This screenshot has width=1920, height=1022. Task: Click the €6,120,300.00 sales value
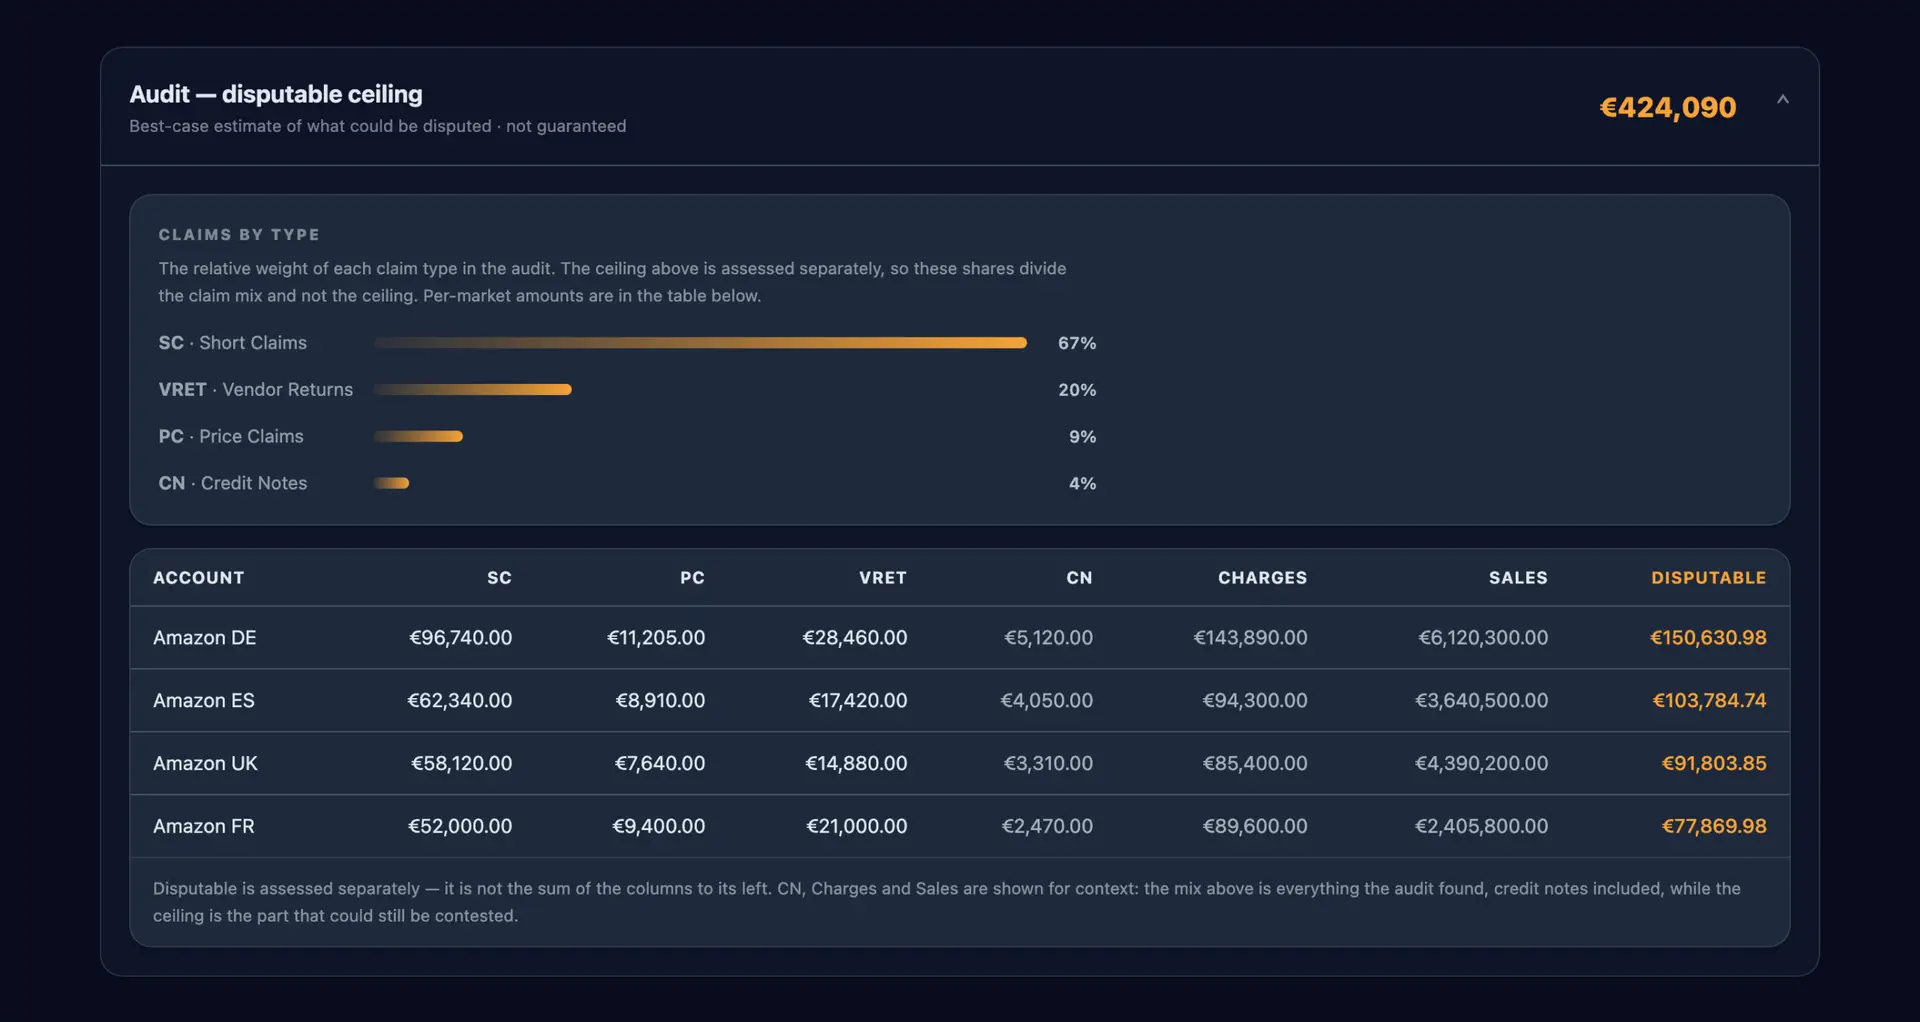coord(1483,638)
